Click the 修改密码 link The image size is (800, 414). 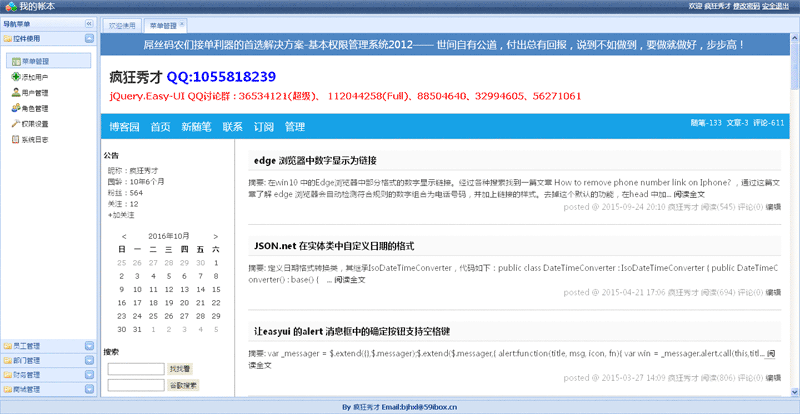744,6
